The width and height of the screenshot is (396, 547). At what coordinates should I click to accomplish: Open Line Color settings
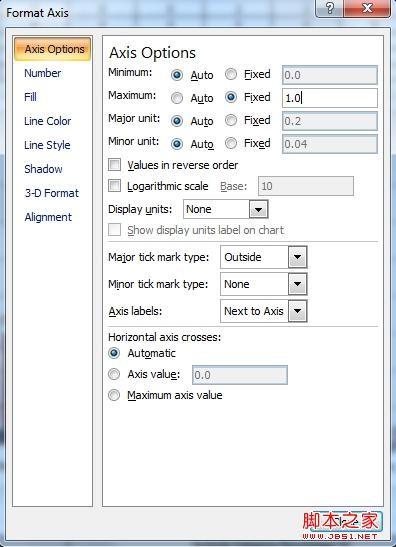pos(47,121)
